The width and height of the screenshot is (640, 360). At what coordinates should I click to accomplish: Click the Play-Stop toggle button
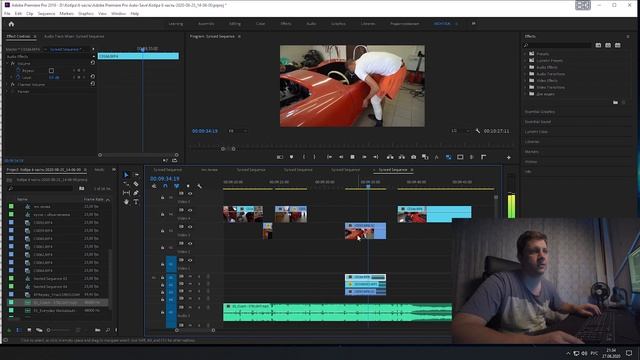(353, 157)
